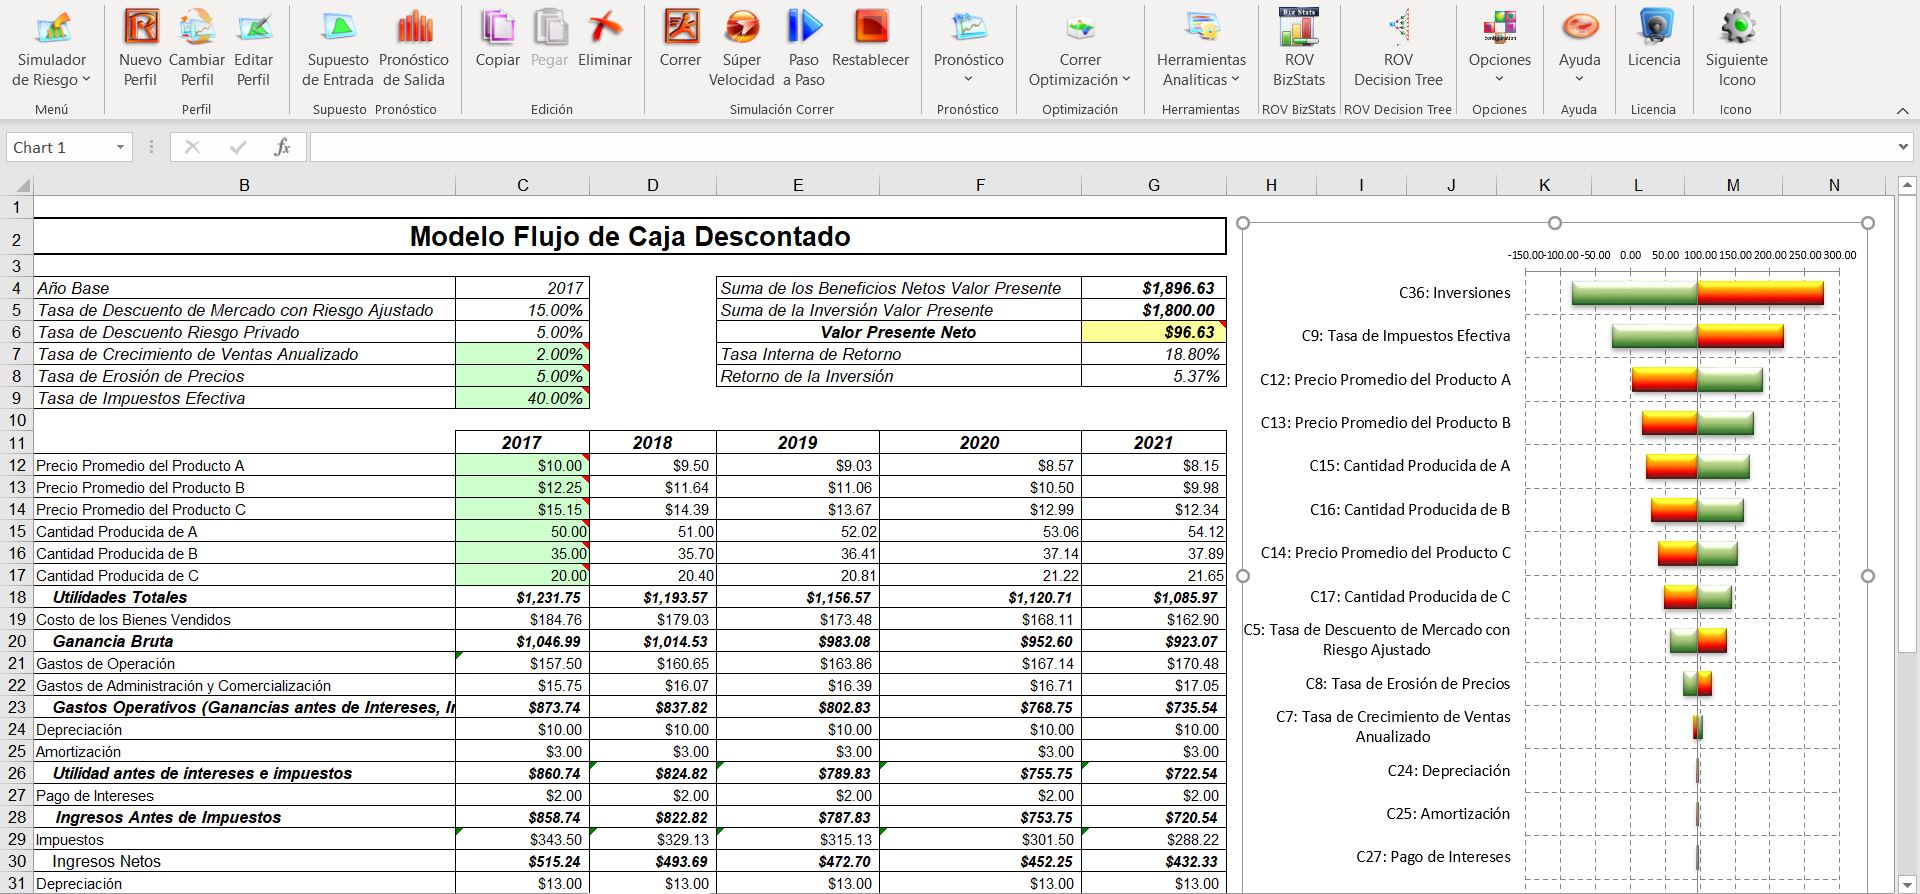
Task: Click the Insert Function fx button
Action: (x=282, y=147)
